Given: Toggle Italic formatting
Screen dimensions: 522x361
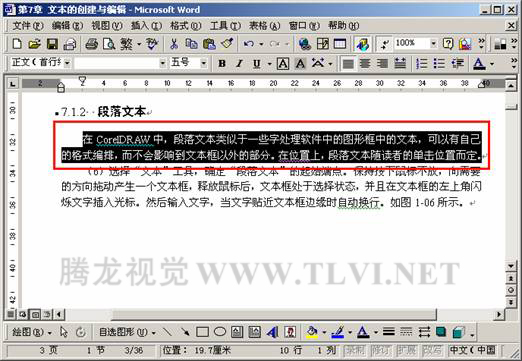Looking at the screenshot, I should [x=239, y=63].
